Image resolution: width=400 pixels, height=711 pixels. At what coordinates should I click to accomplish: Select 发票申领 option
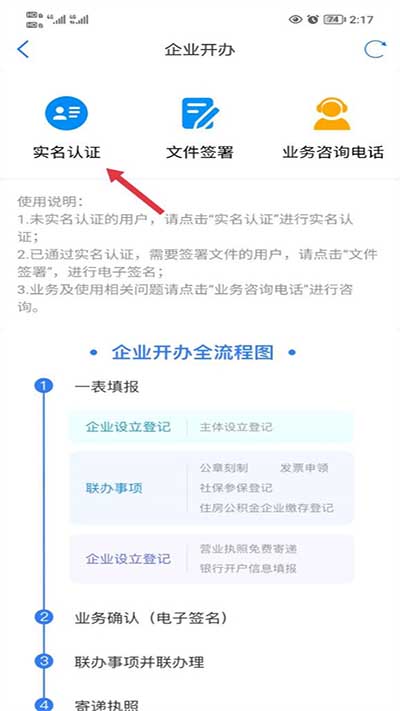tap(304, 468)
